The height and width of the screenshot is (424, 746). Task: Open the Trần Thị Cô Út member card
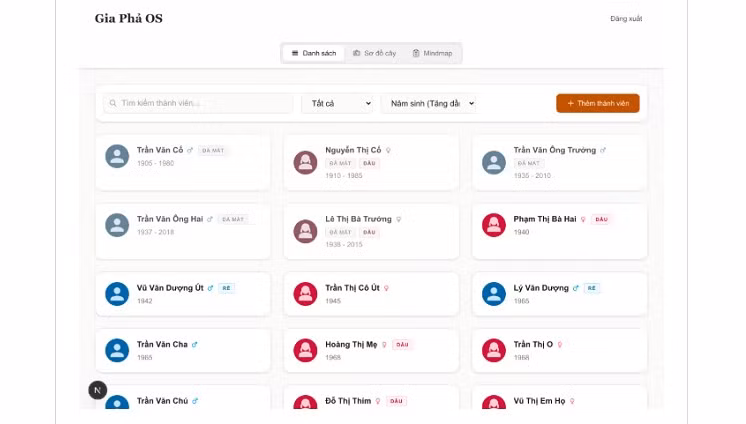click(x=371, y=294)
